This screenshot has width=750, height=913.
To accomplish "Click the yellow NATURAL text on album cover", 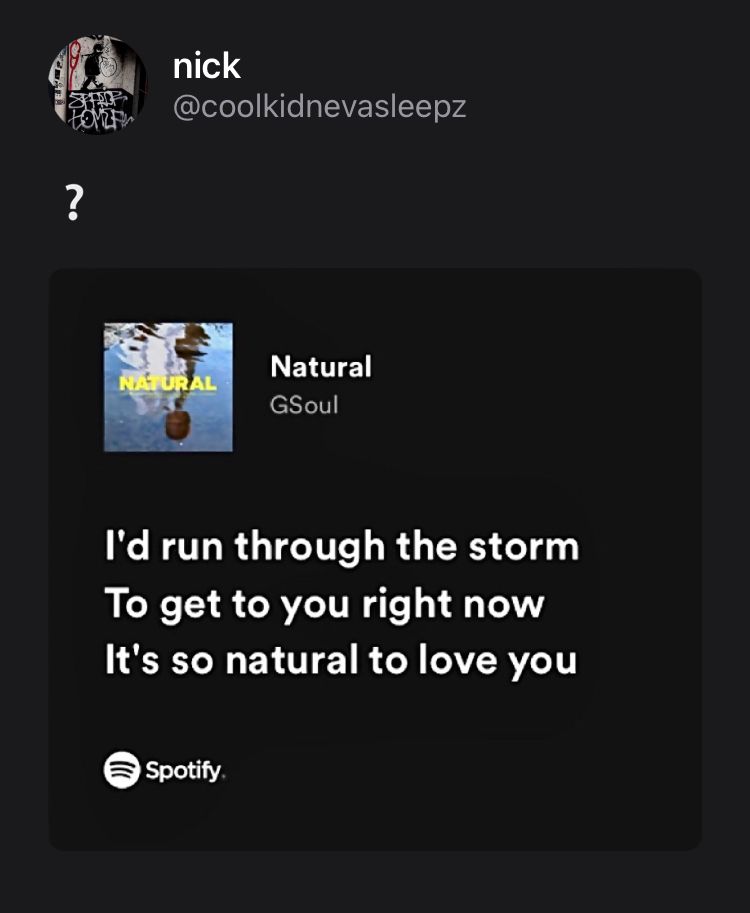I will [168, 382].
